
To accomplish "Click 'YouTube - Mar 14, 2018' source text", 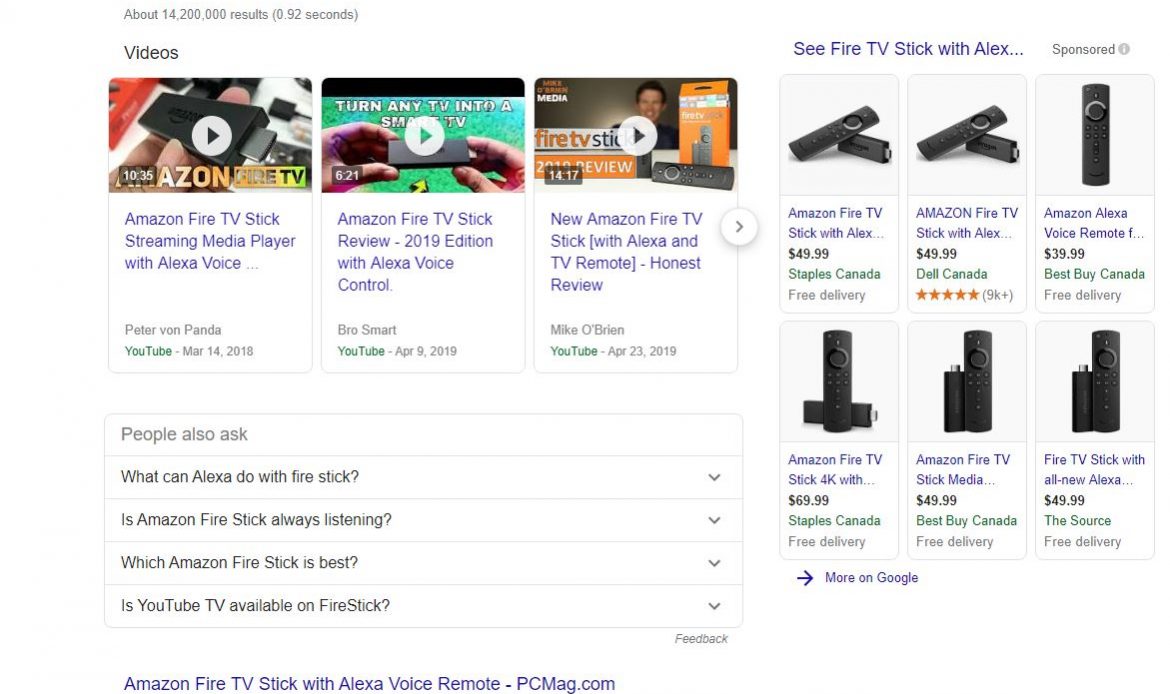I will 189,351.
